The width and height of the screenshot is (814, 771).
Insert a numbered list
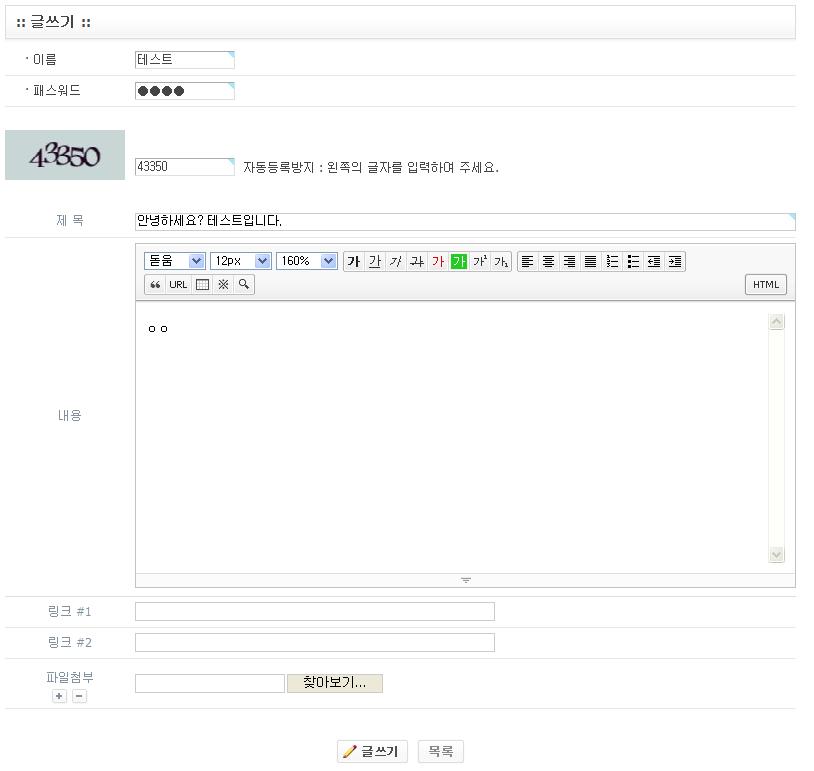point(612,262)
